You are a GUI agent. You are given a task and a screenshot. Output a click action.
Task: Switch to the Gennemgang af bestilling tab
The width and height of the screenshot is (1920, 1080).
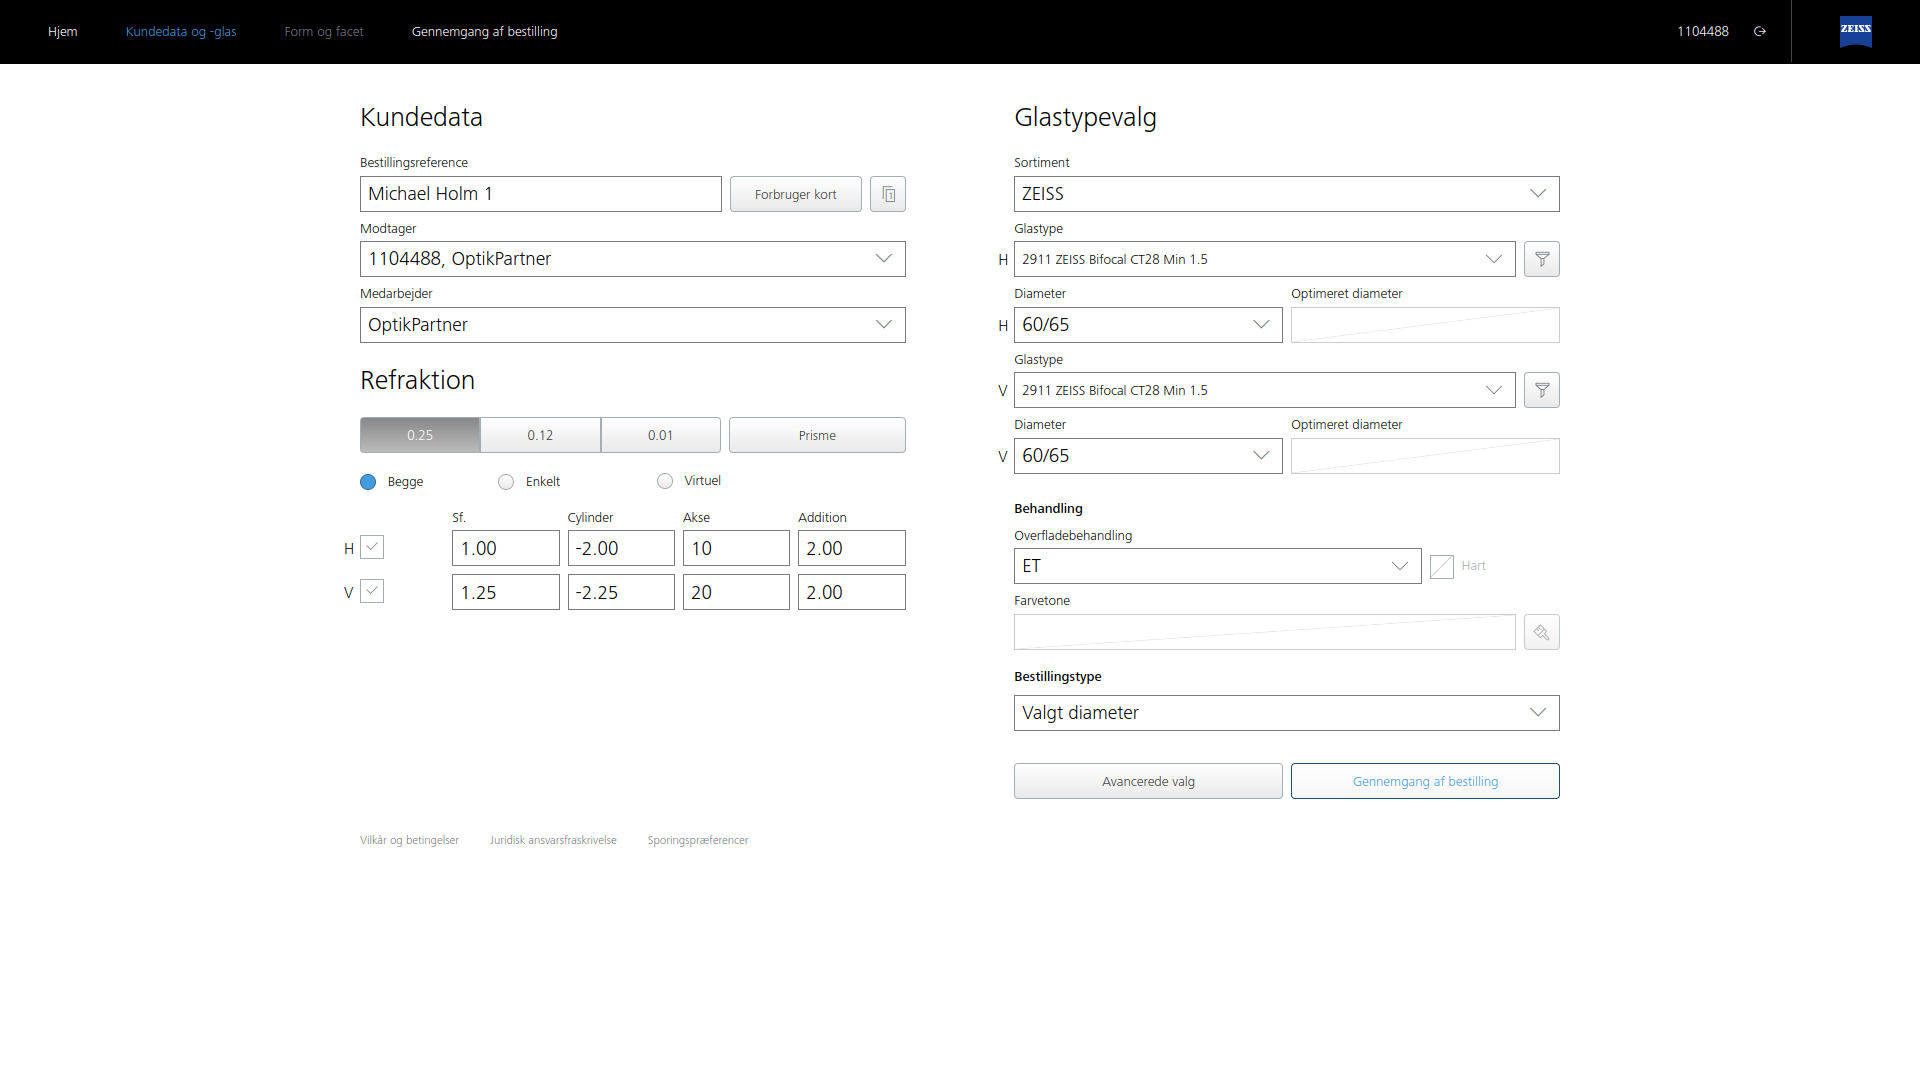point(484,31)
